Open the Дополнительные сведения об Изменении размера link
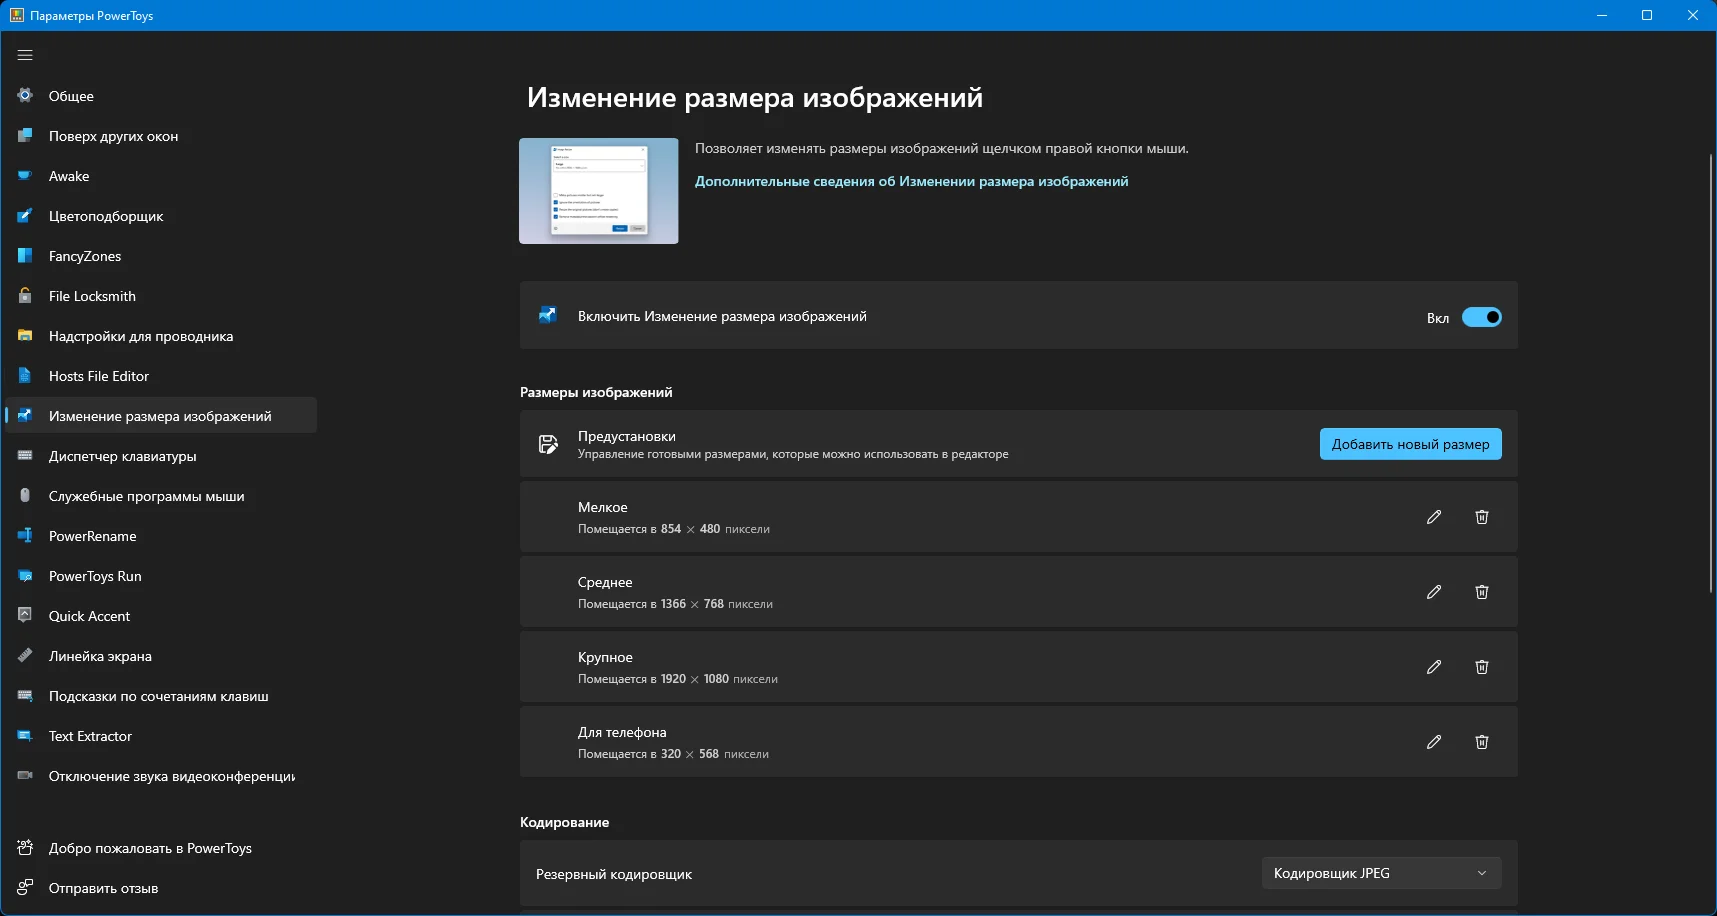Screen dimensions: 1717x916 tap(911, 181)
